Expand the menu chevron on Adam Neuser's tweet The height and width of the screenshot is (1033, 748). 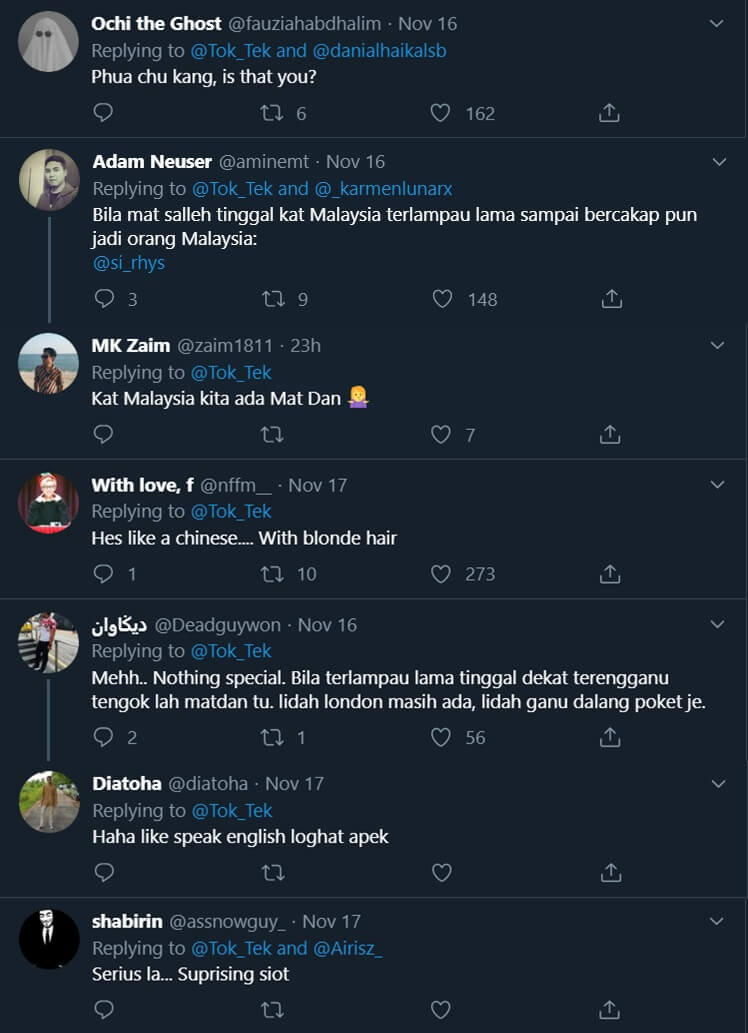(x=717, y=161)
